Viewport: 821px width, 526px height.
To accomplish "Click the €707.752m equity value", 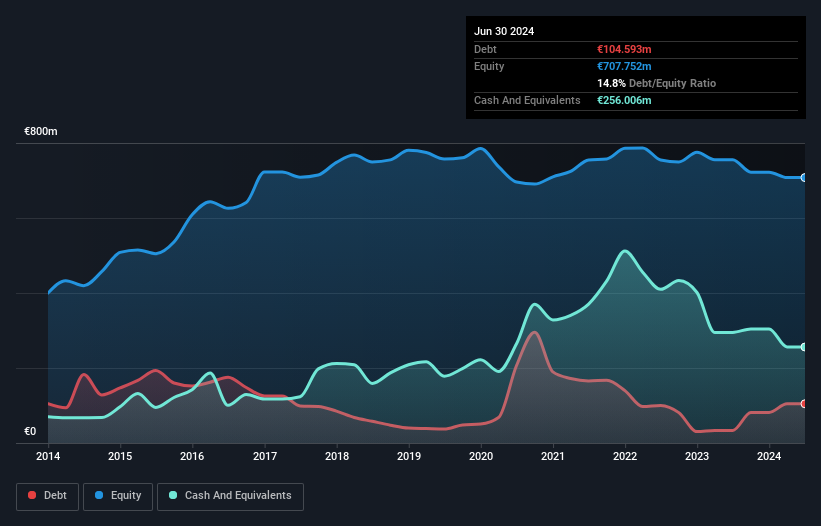I will 624,66.
